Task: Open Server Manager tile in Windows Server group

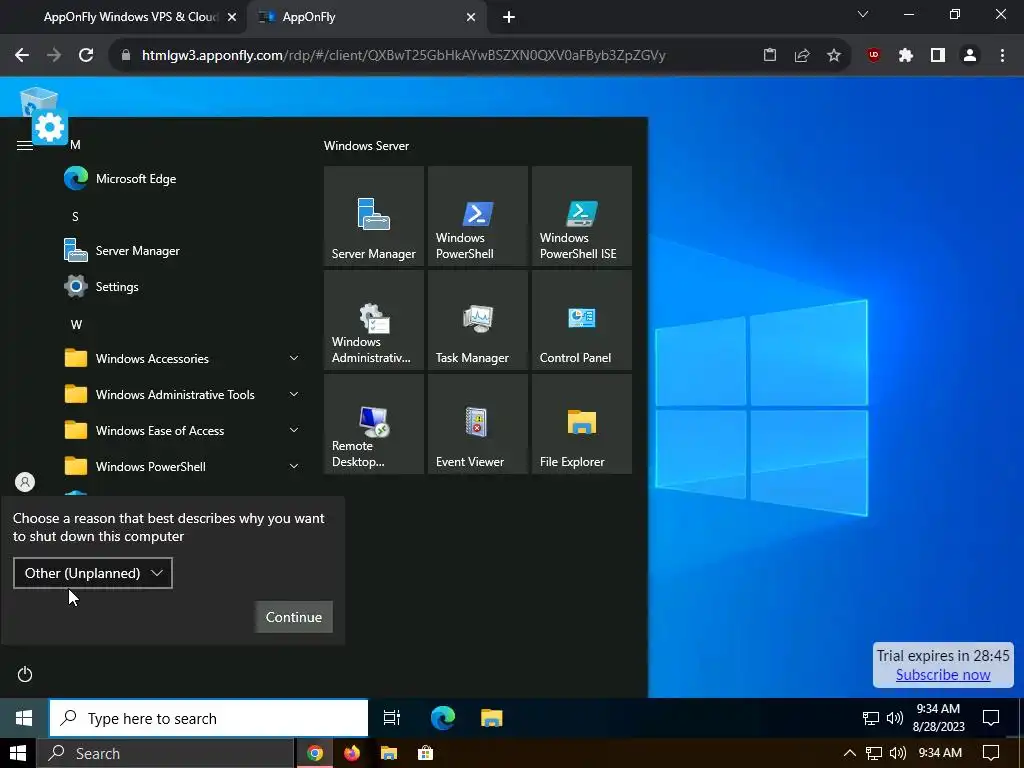Action: (374, 216)
